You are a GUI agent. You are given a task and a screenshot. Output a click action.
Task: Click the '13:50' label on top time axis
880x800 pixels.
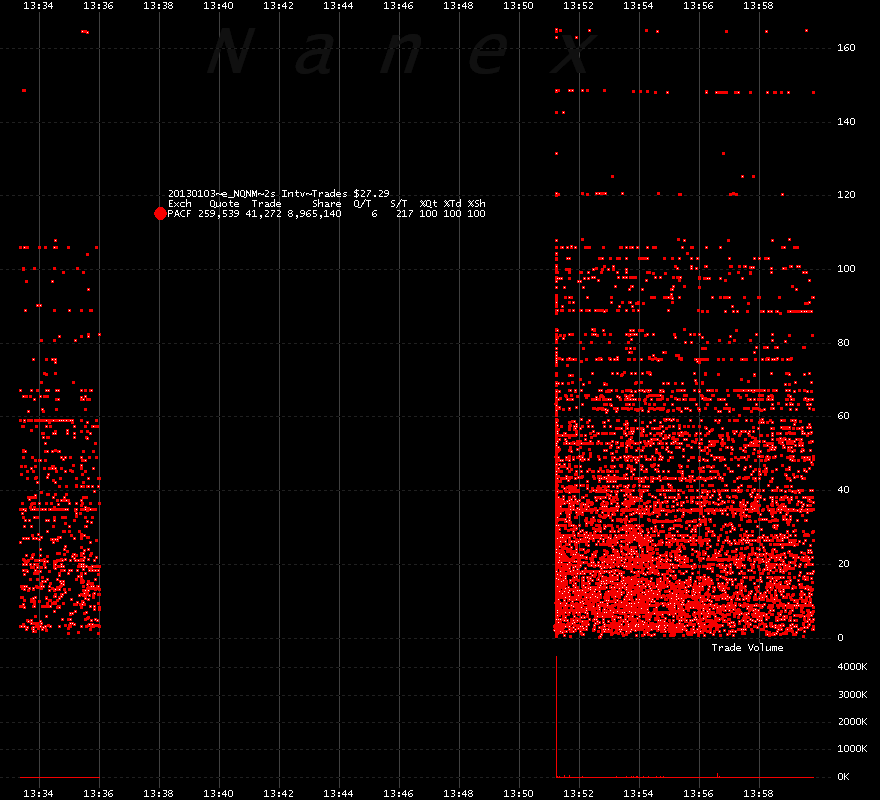(x=518, y=6)
